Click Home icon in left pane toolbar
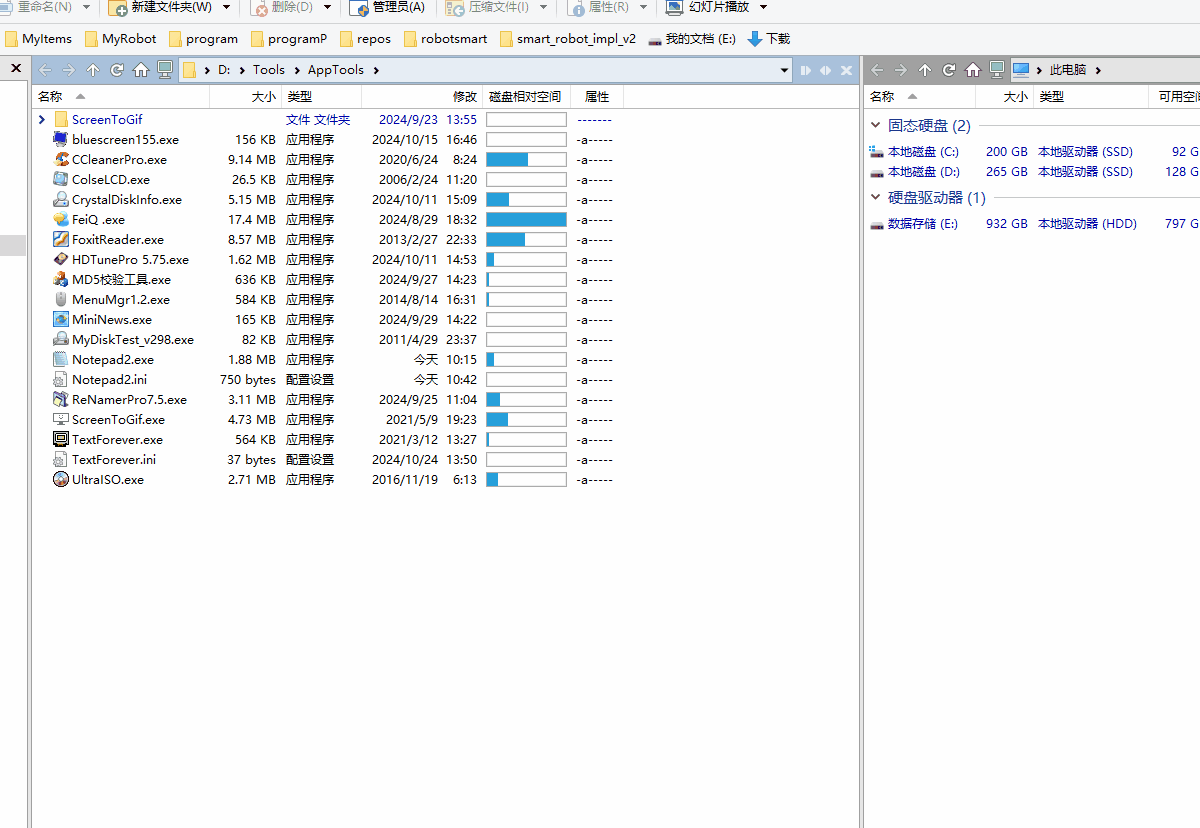 point(141,70)
